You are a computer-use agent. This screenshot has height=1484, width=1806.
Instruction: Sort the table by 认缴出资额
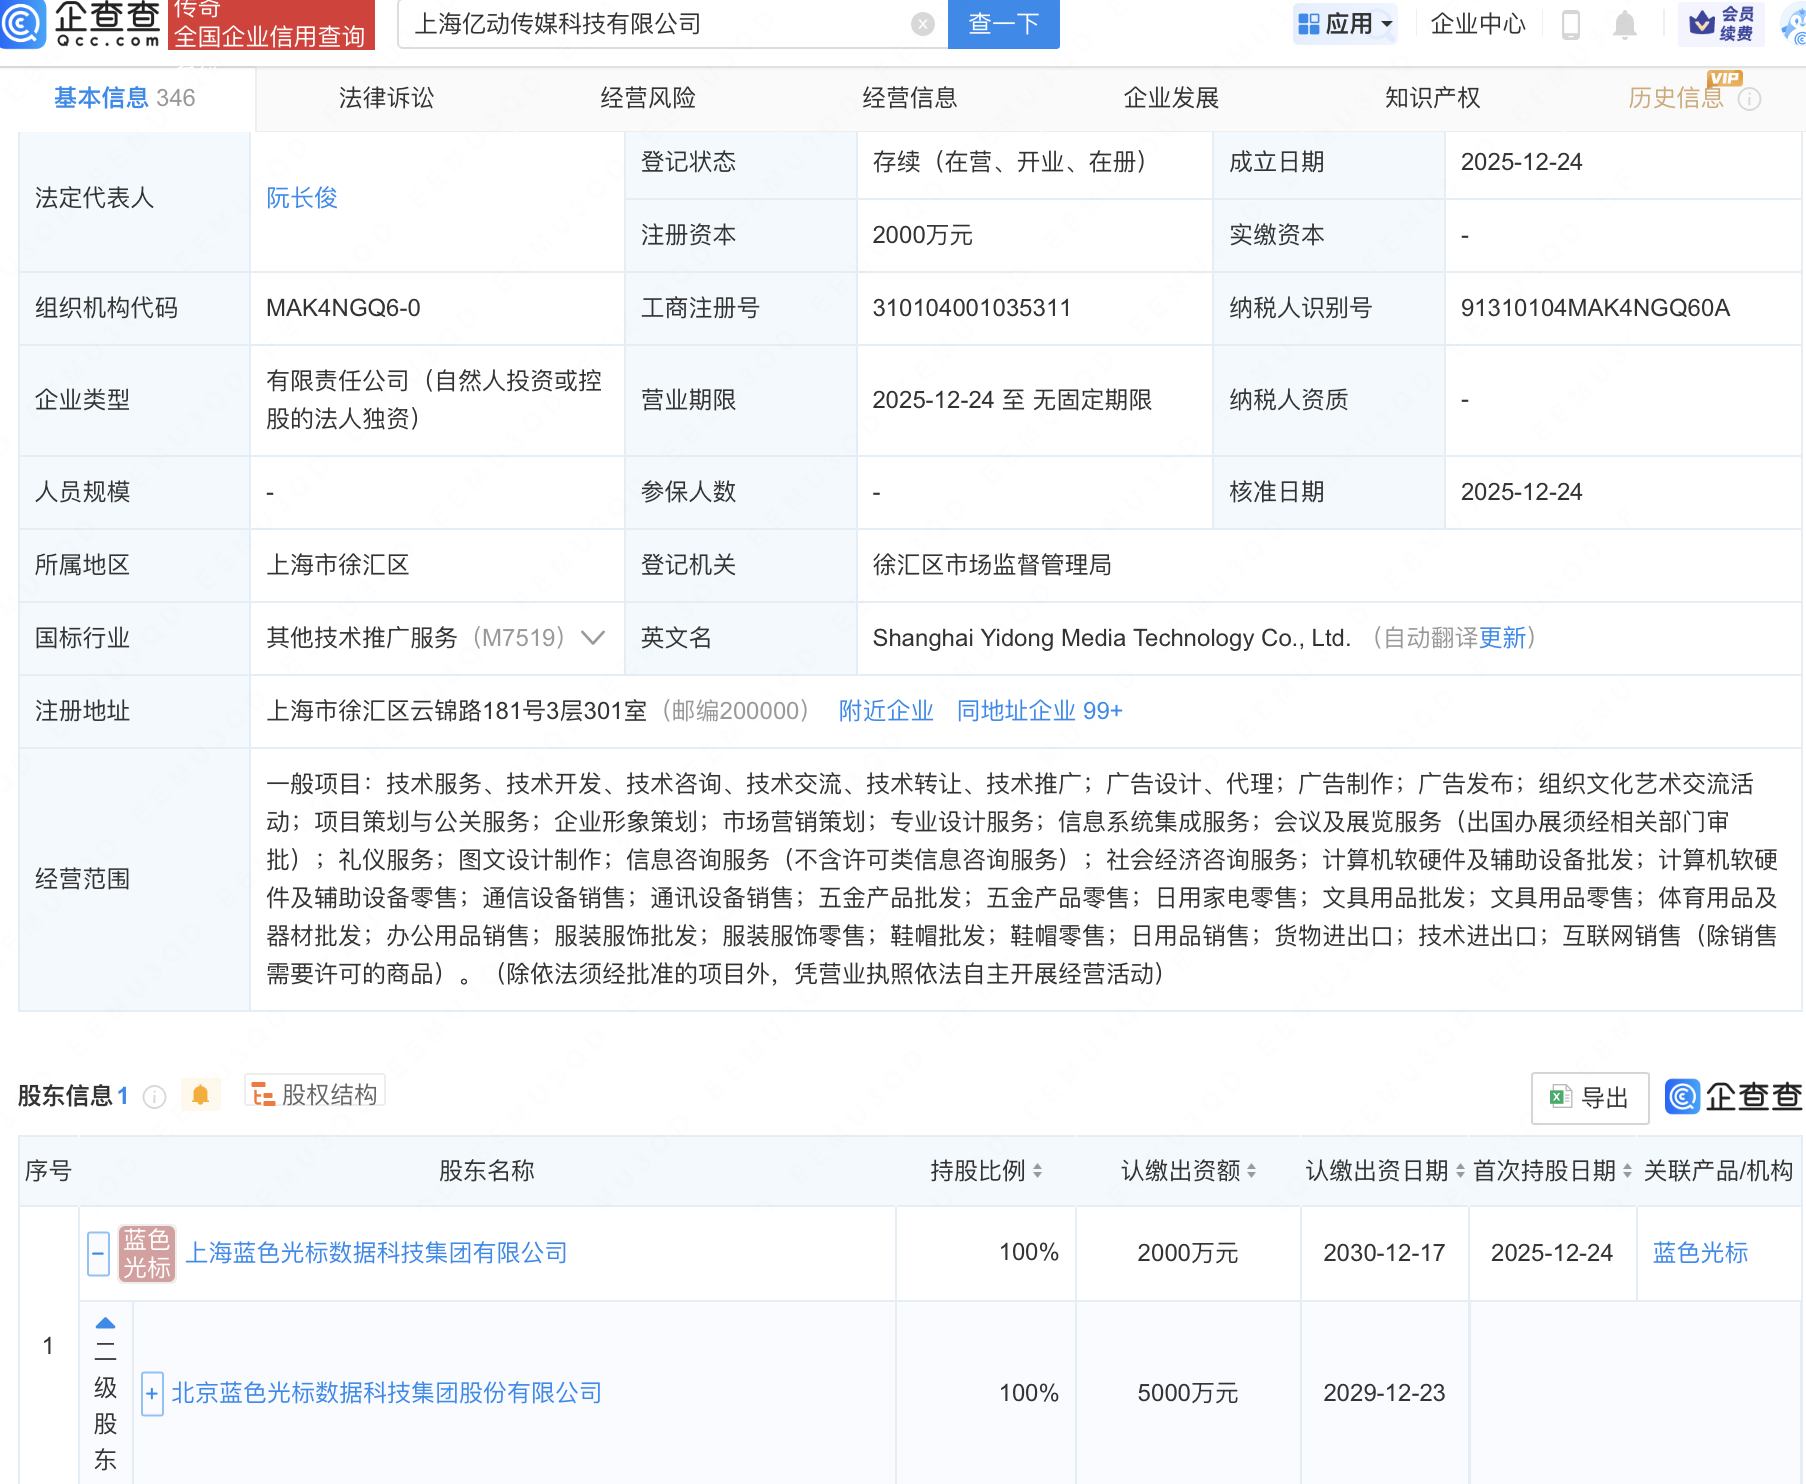click(x=1251, y=1171)
